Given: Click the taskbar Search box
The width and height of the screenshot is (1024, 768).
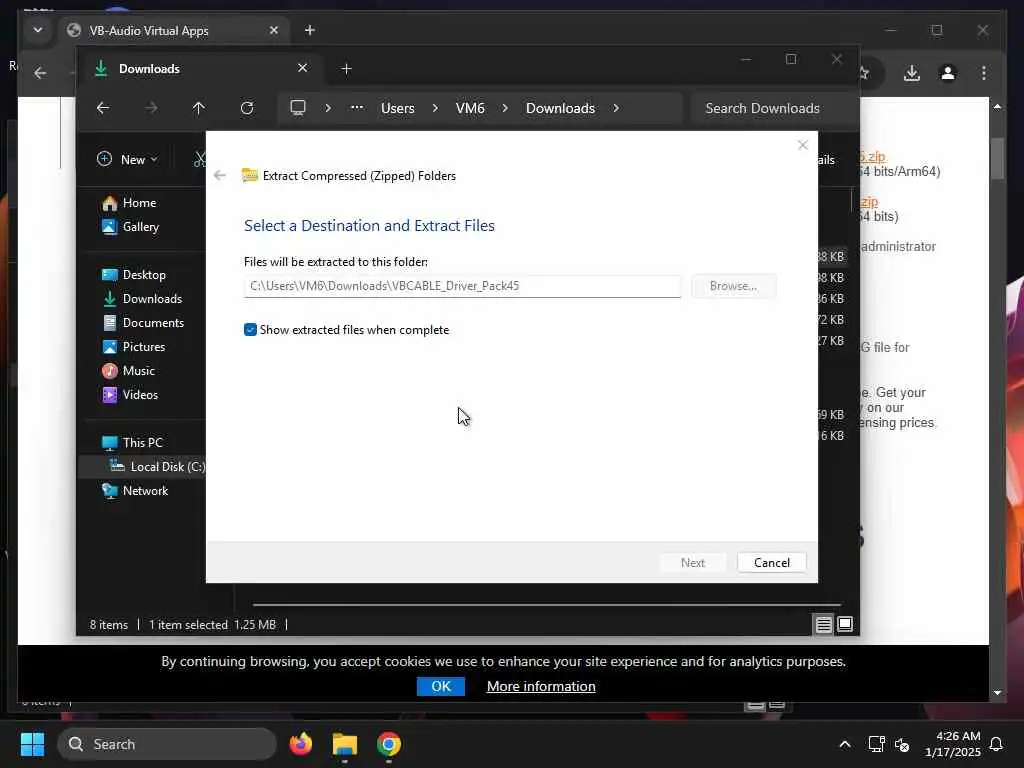Looking at the screenshot, I should coord(167,744).
